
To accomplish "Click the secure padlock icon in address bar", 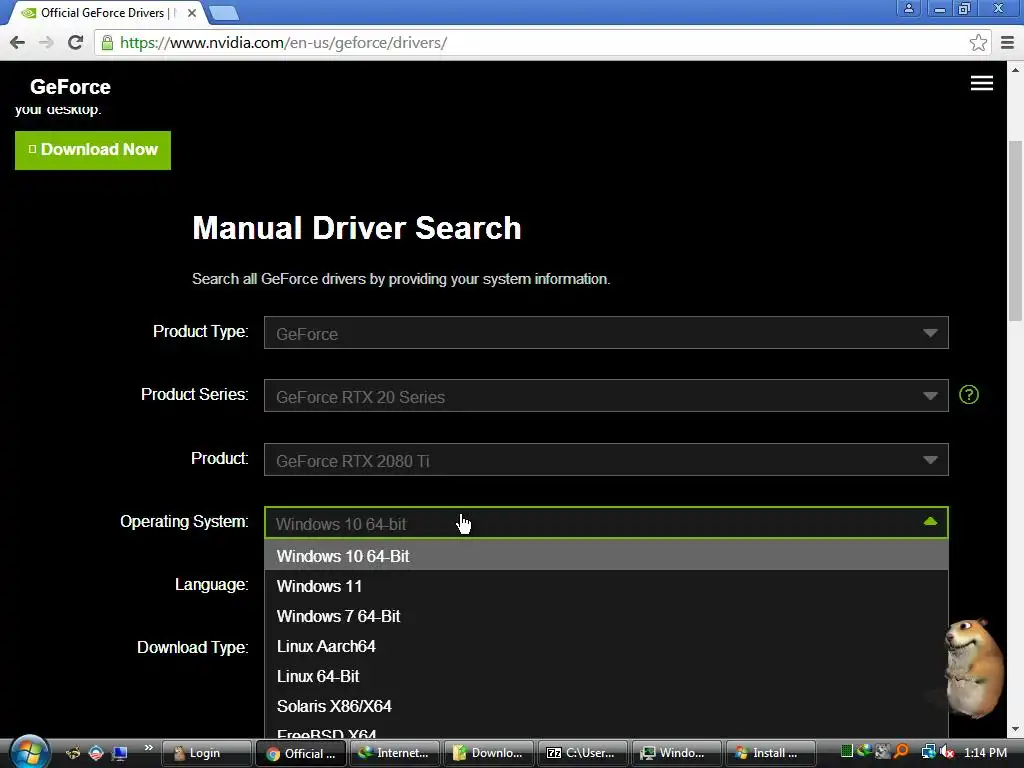I will [106, 42].
